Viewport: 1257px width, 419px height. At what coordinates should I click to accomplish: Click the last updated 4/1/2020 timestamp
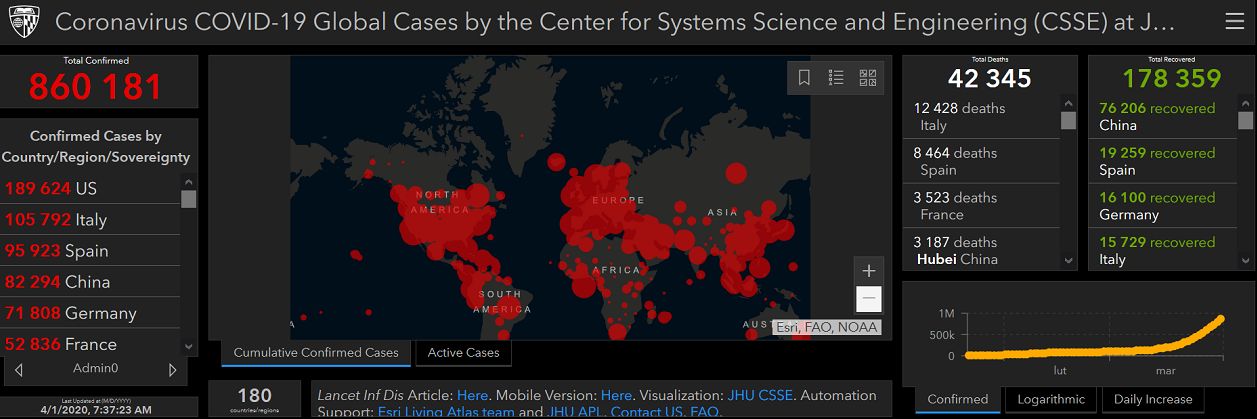[97, 410]
